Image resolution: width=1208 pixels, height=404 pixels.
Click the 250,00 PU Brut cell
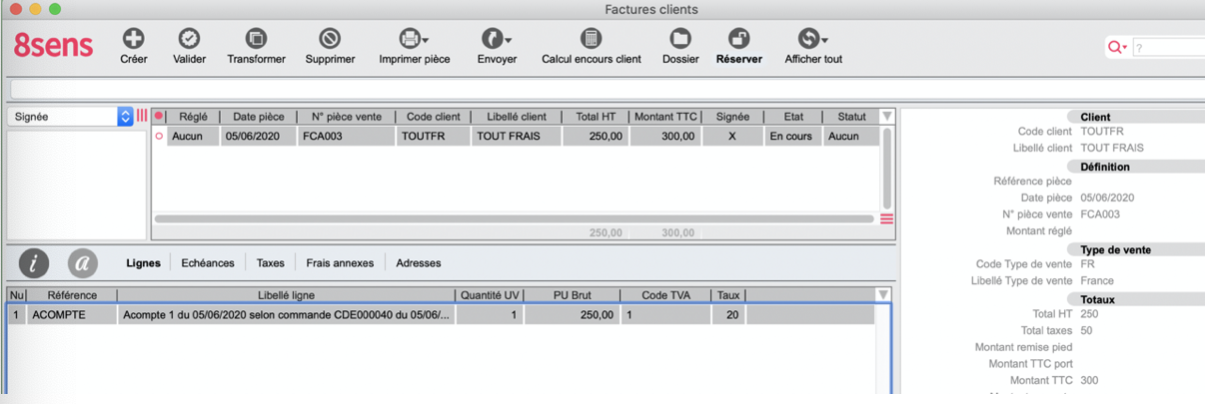[573, 315]
